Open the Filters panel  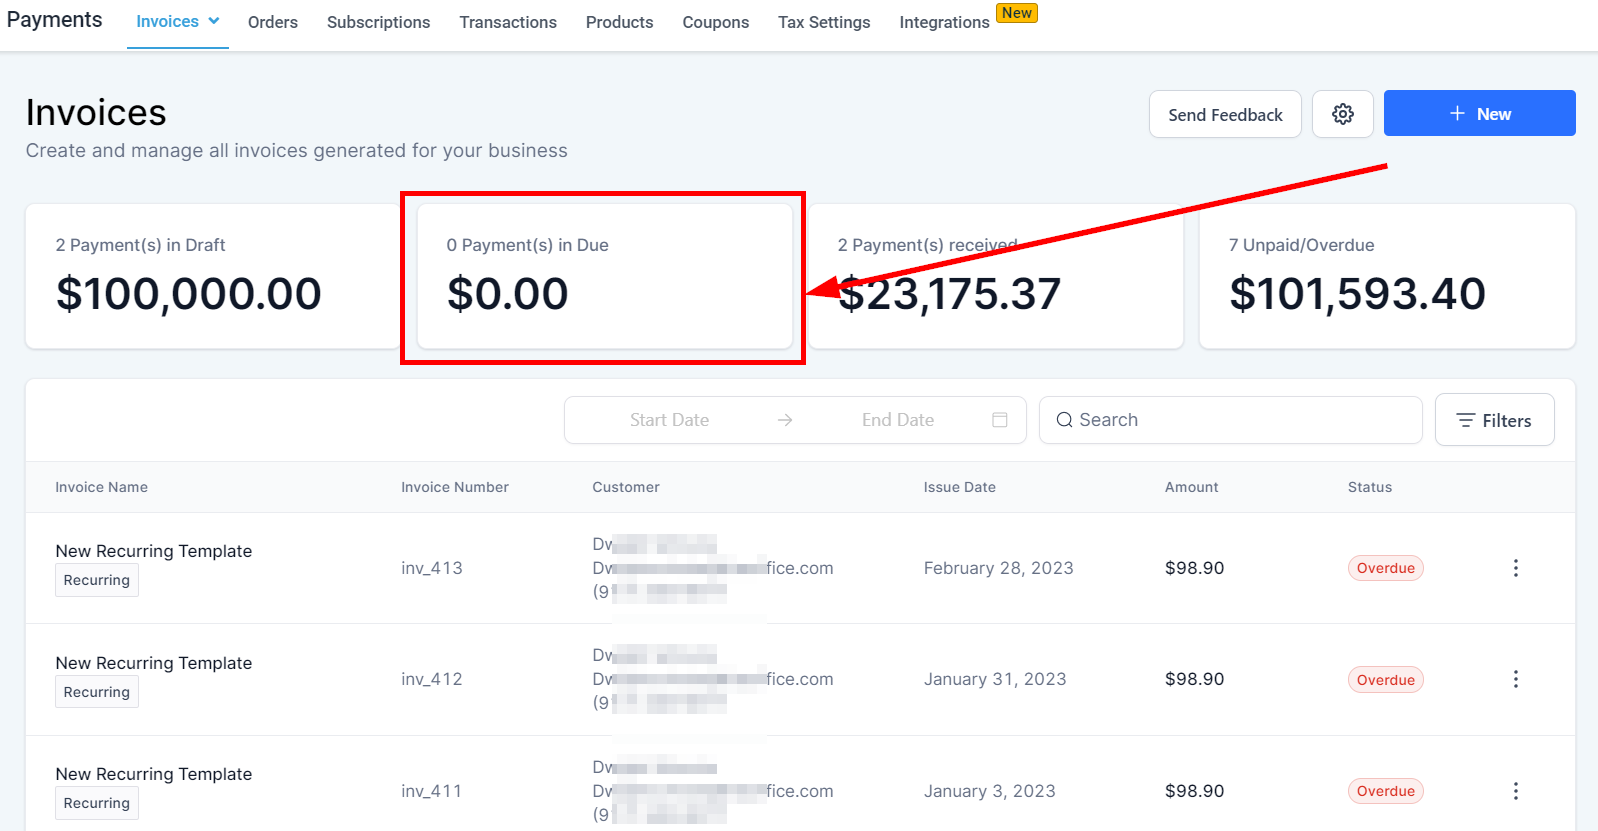tap(1494, 420)
